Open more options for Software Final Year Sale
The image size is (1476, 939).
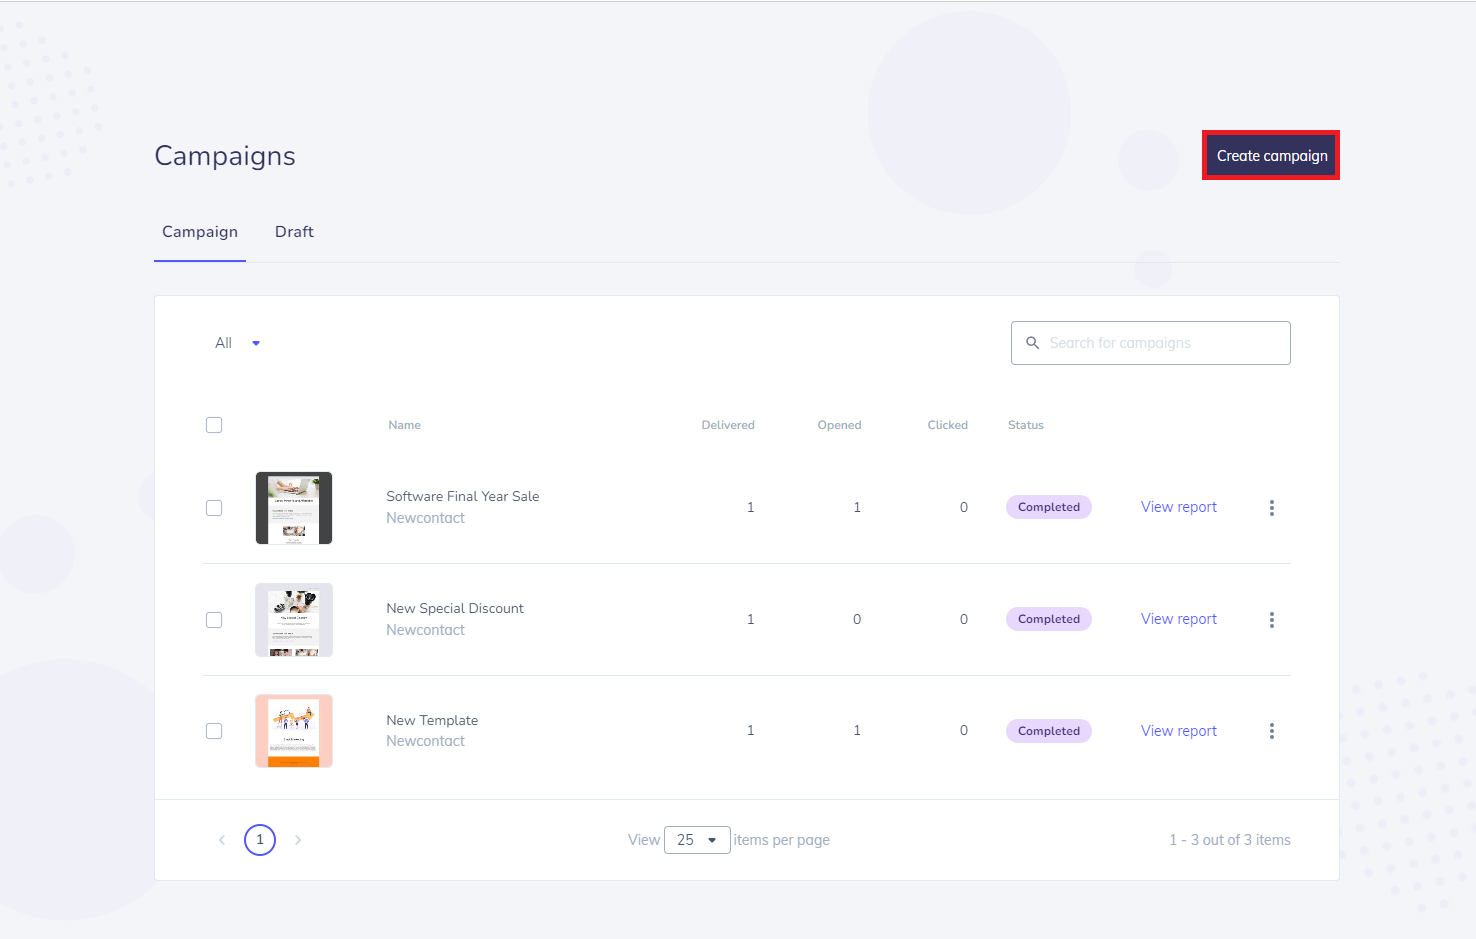1271,508
